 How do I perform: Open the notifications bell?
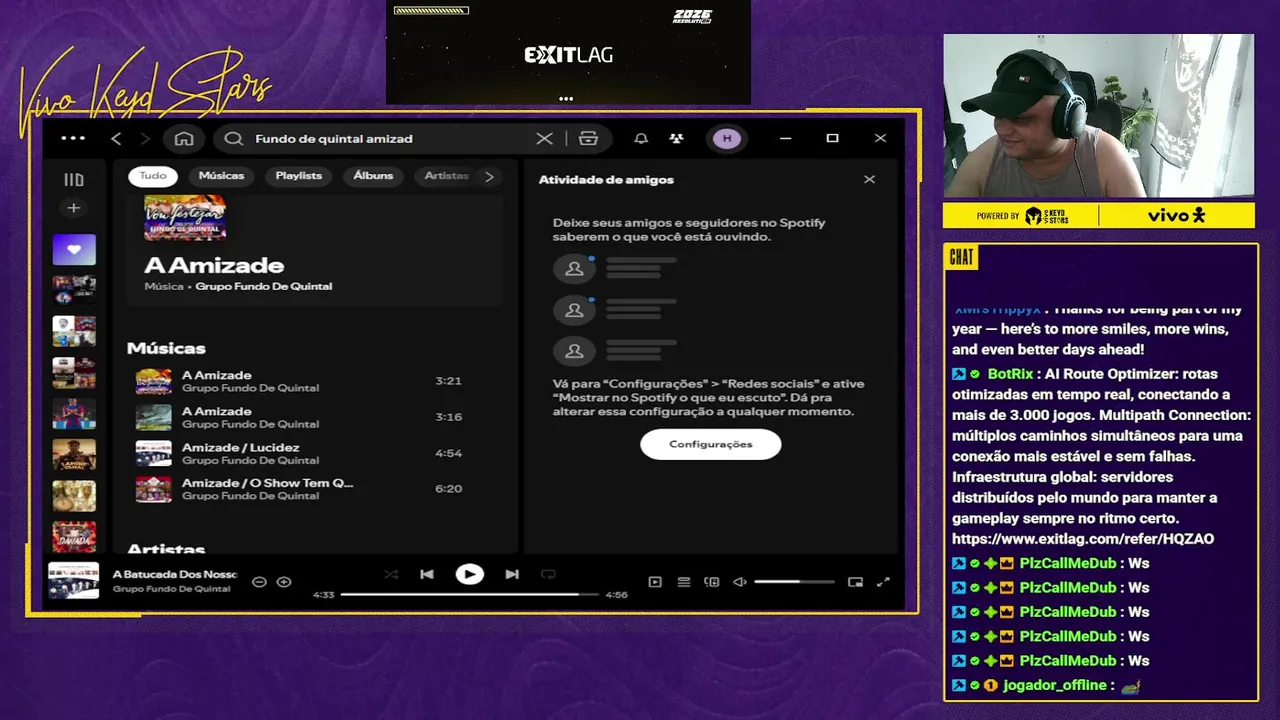coord(641,138)
